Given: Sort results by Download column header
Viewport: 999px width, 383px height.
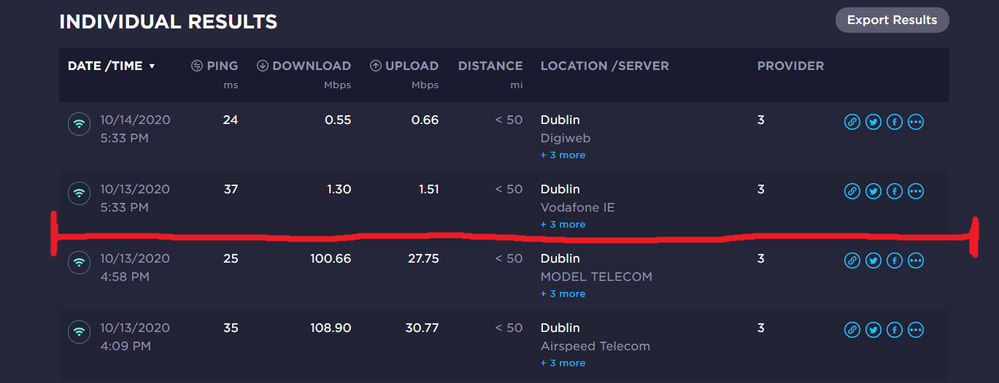Looking at the screenshot, I should [x=304, y=66].
